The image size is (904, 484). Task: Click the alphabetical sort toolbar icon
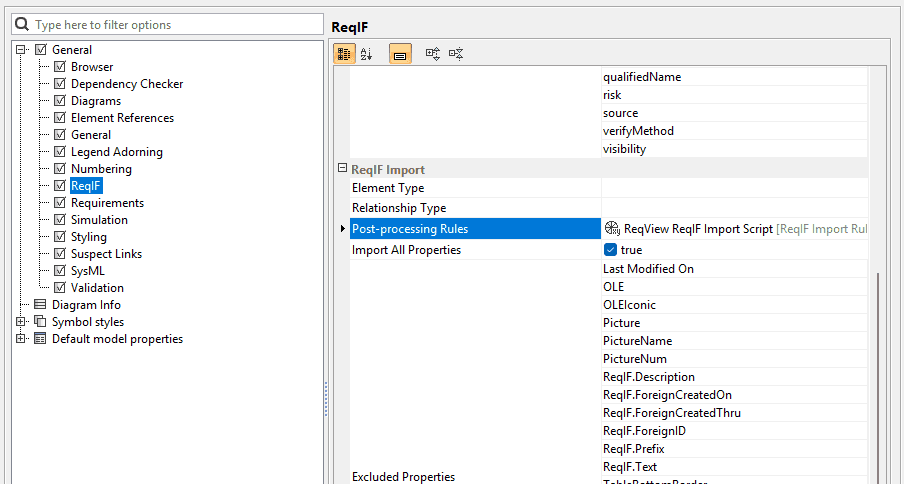tap(366, 54)
